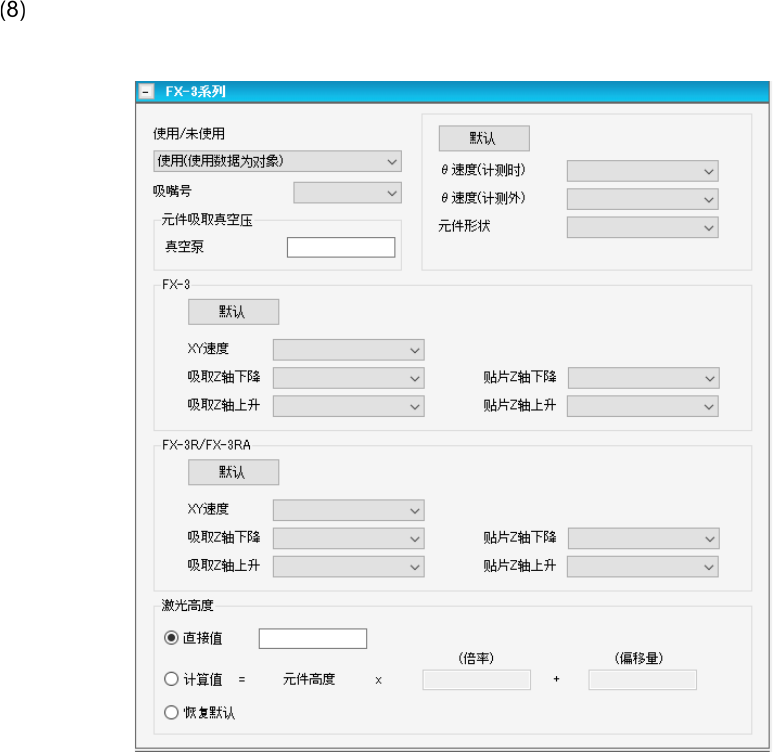
Task: Click the 元件高度 label text
Action: 309,680
